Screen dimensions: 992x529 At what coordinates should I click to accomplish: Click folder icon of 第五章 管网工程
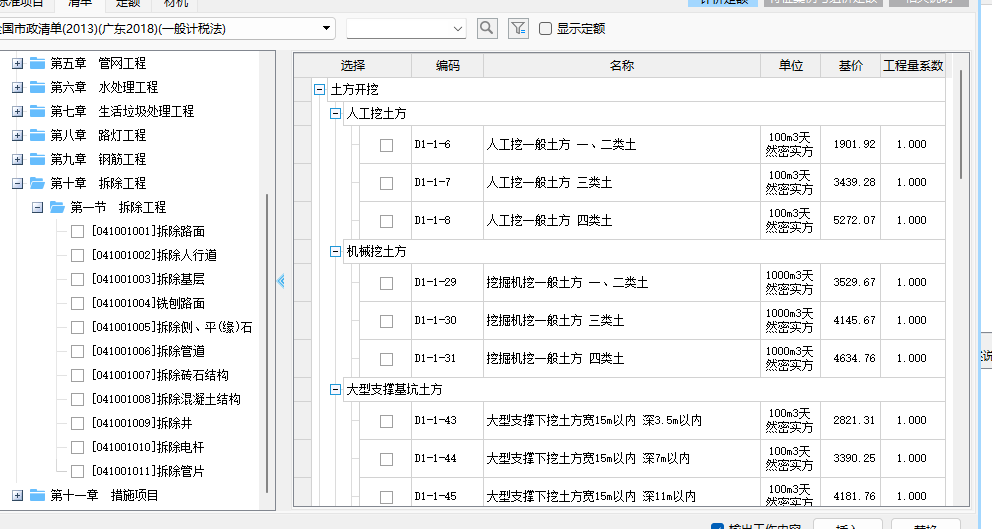[38, 63]
